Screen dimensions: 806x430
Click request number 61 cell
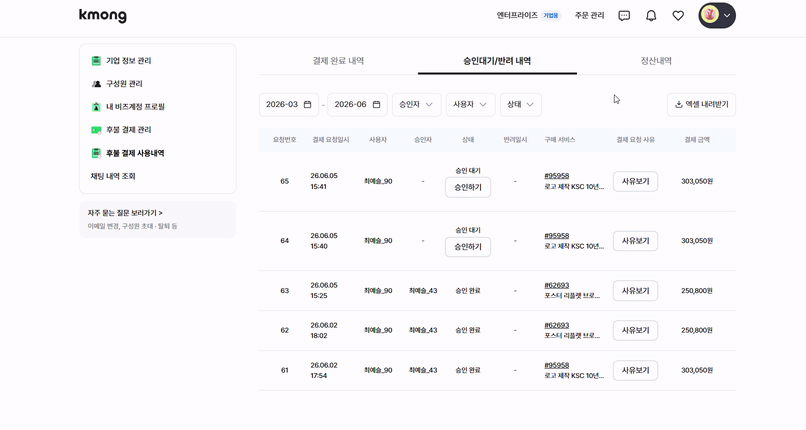(x=285, y=370)
